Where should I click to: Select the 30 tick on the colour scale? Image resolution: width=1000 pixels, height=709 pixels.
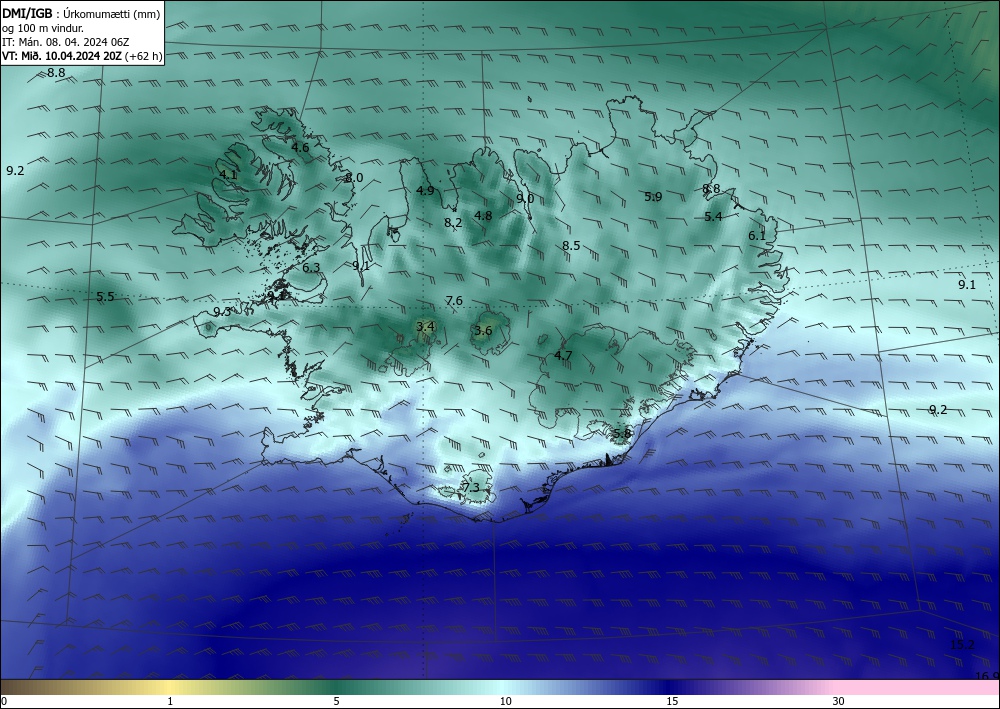point(838,701)
